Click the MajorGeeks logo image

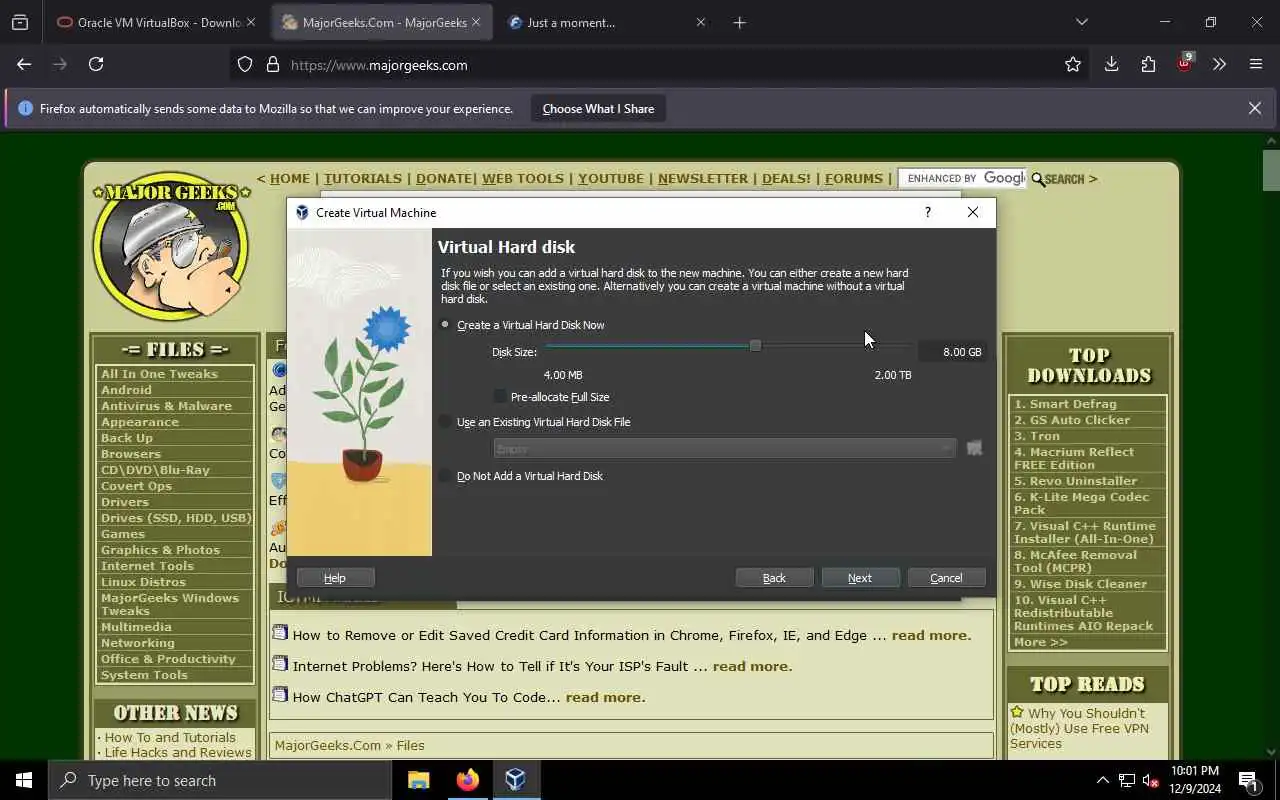tap(171, 246)
